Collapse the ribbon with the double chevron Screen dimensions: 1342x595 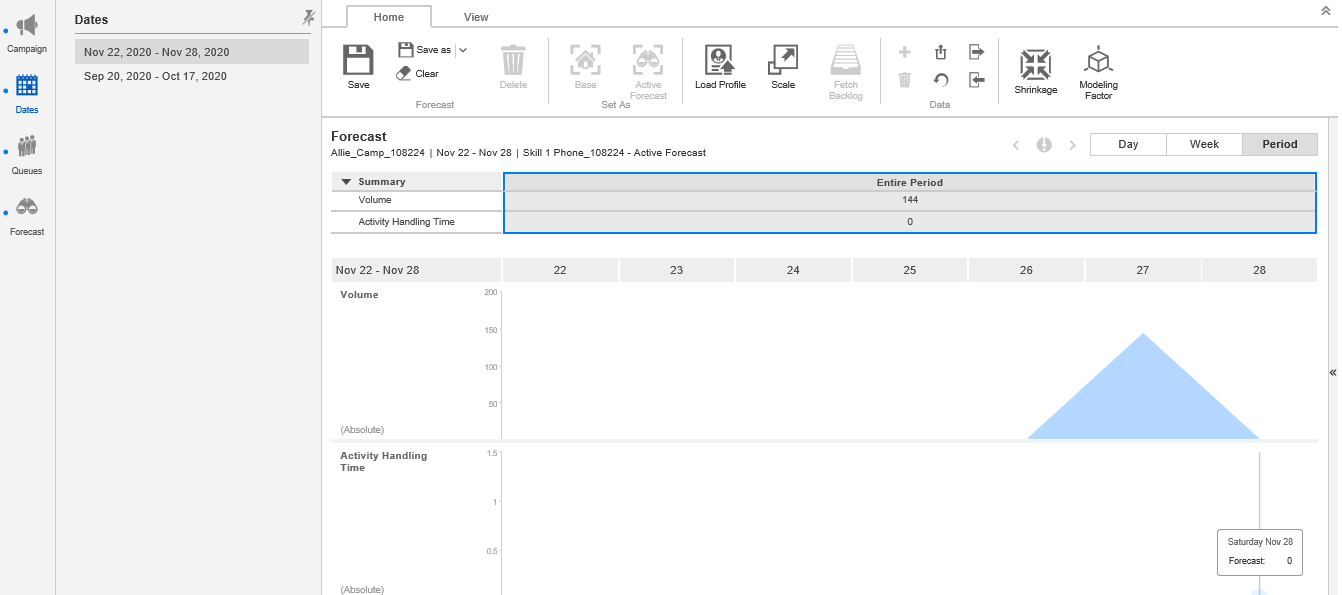pyautogui.click(x=1325, y=9)
